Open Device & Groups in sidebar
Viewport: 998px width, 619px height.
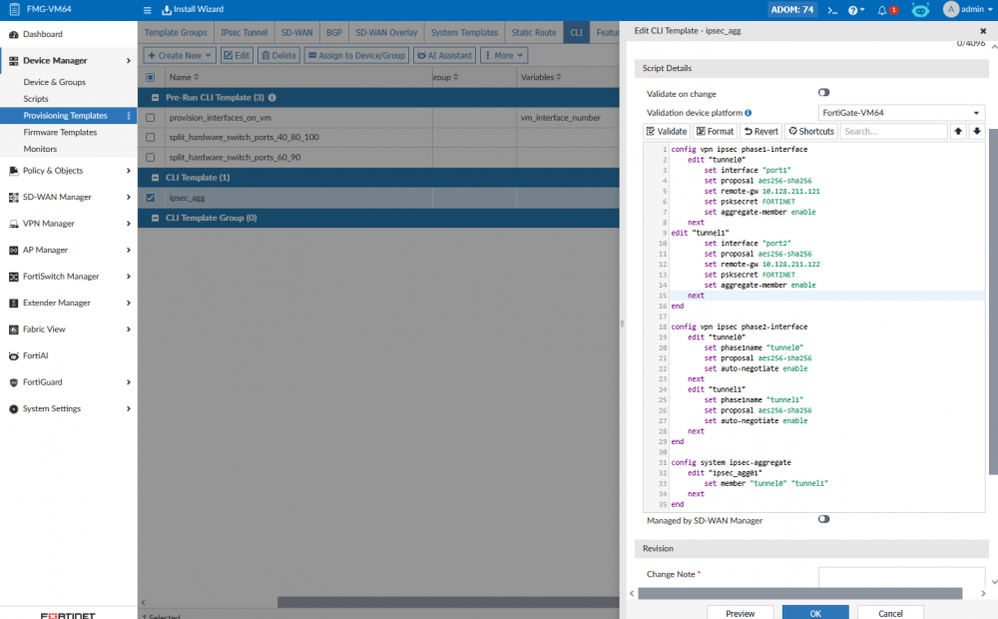click(54, 82)
